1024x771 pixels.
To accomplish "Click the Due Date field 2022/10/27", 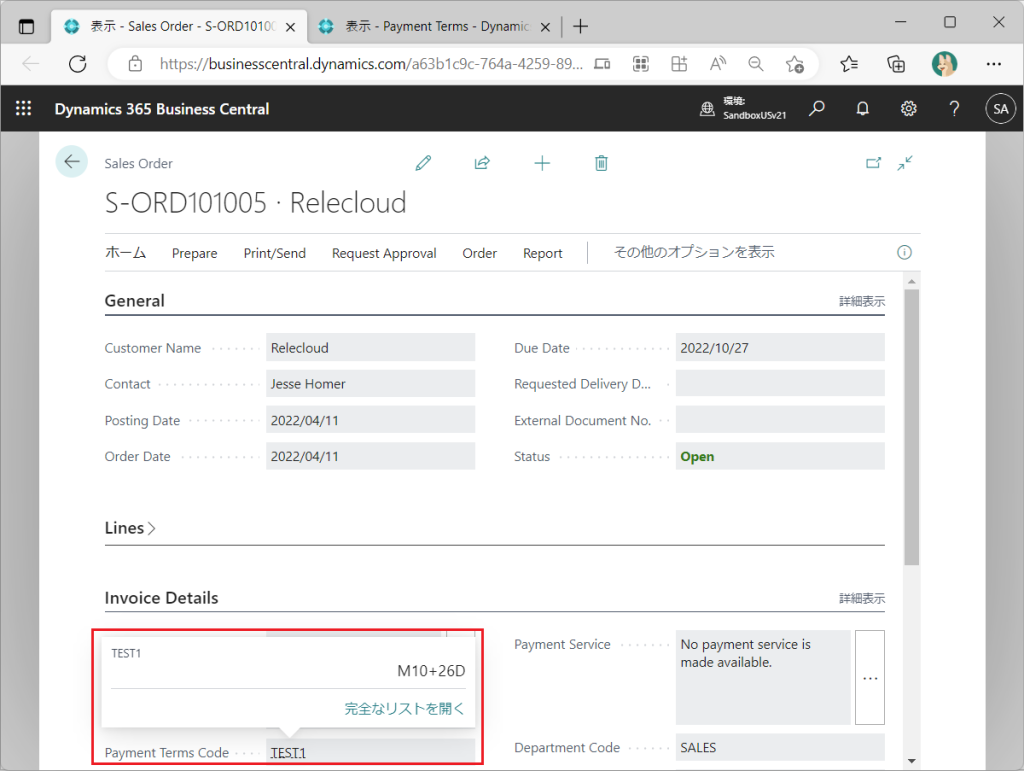I will pyautogui.click(x=780, y=347).
